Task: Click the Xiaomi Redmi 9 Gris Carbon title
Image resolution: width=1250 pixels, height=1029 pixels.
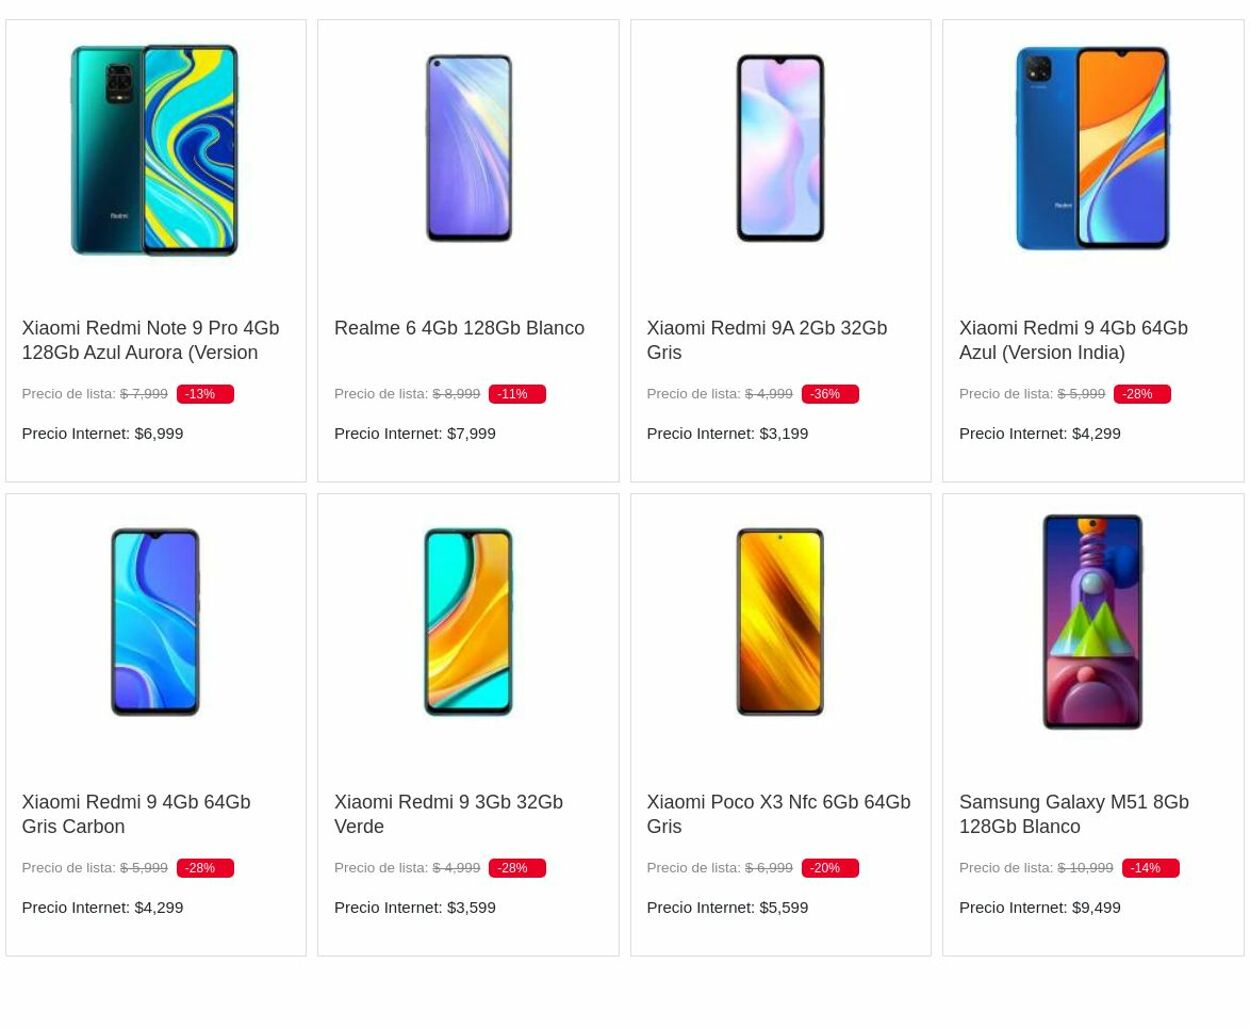Action: pos(135,814)
